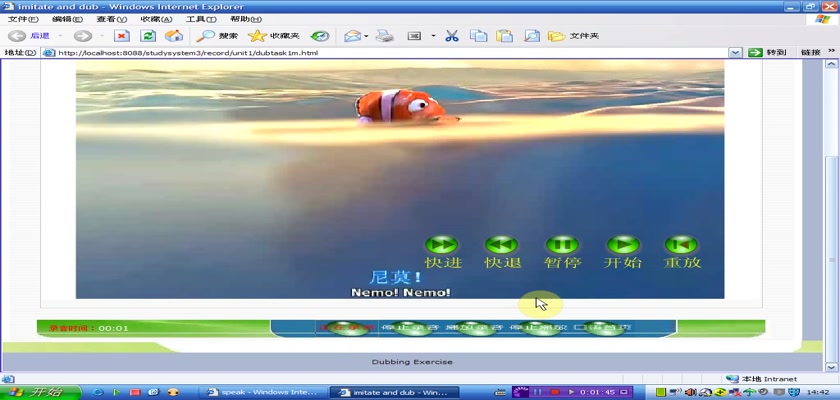Select imitate and dub taskbar item
Screen dimensions: 840x400
[x=394, y=393]
